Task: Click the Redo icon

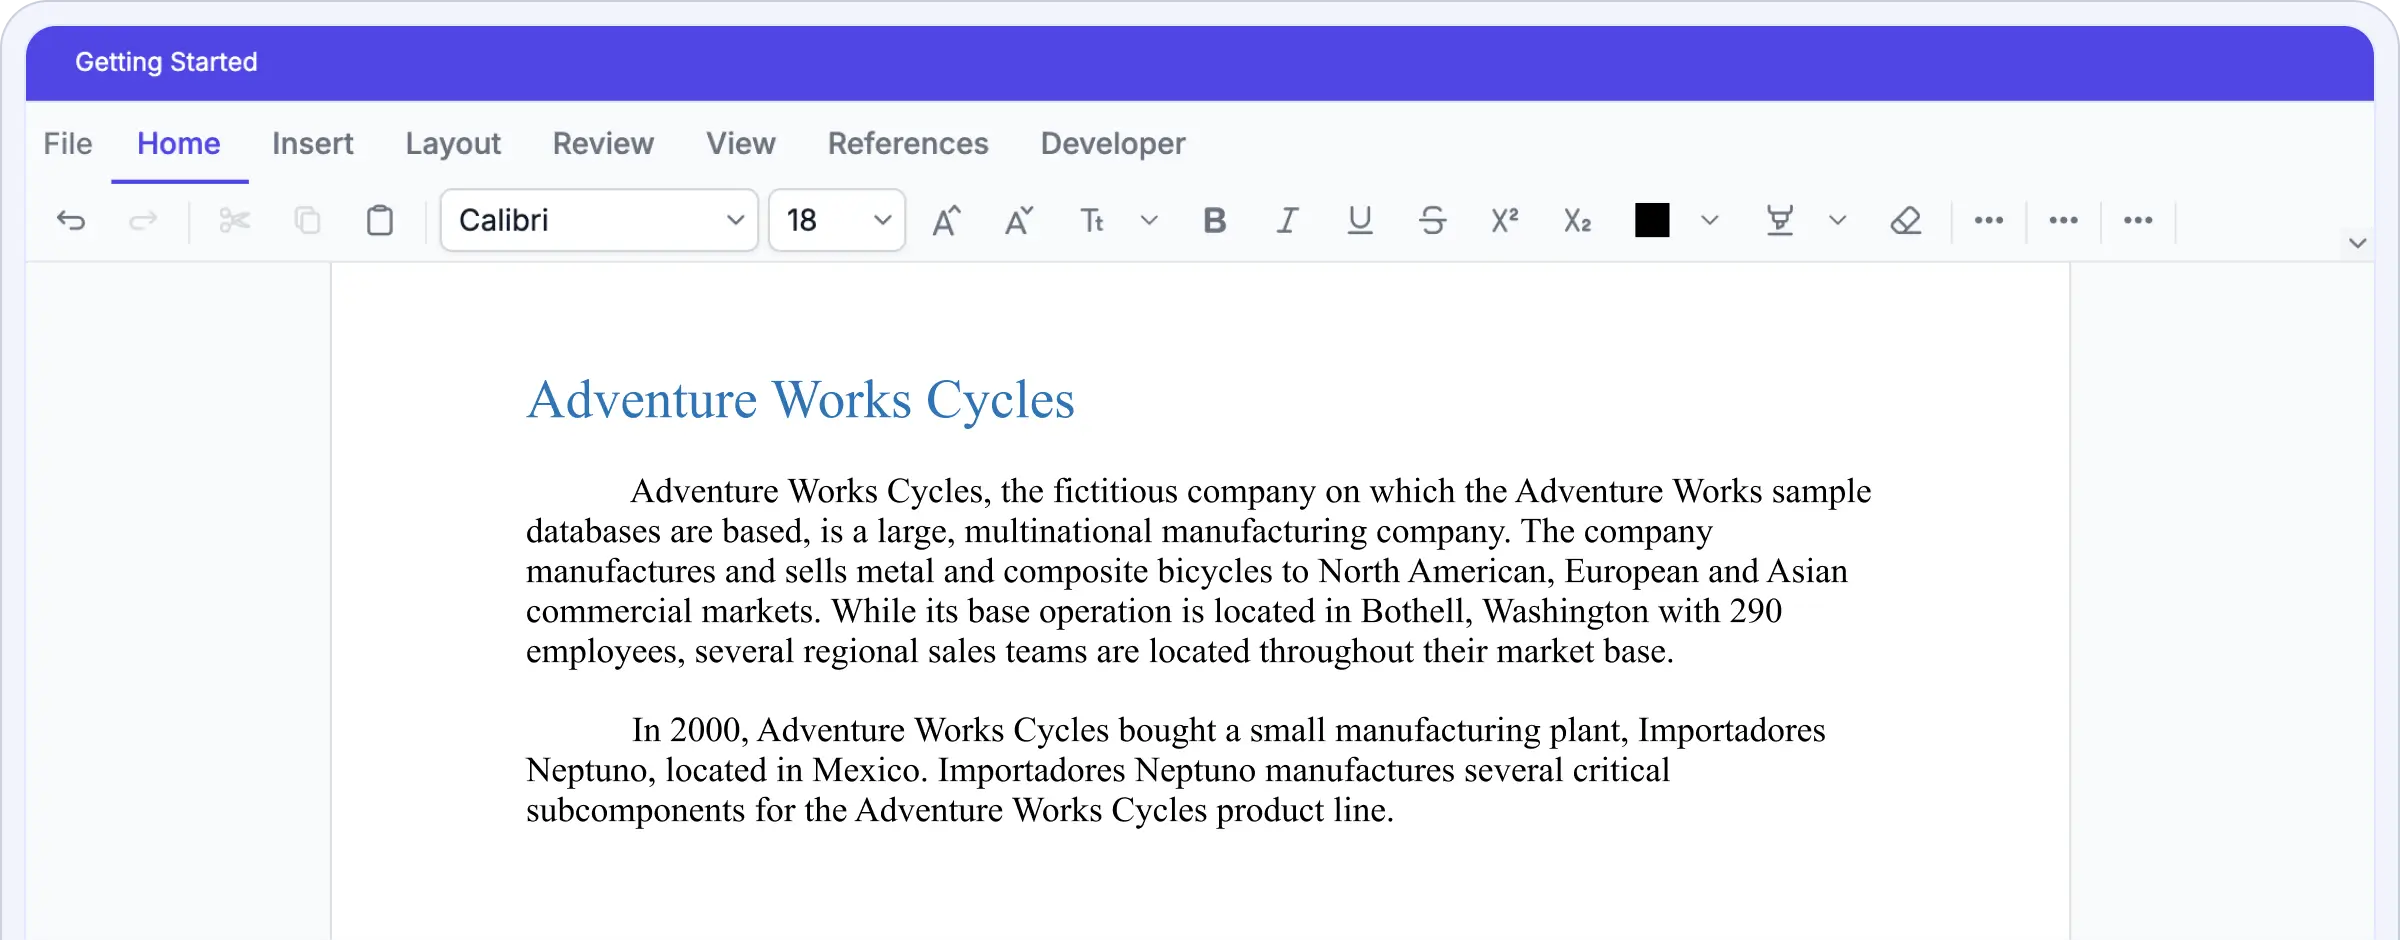Action: [143, 220]
